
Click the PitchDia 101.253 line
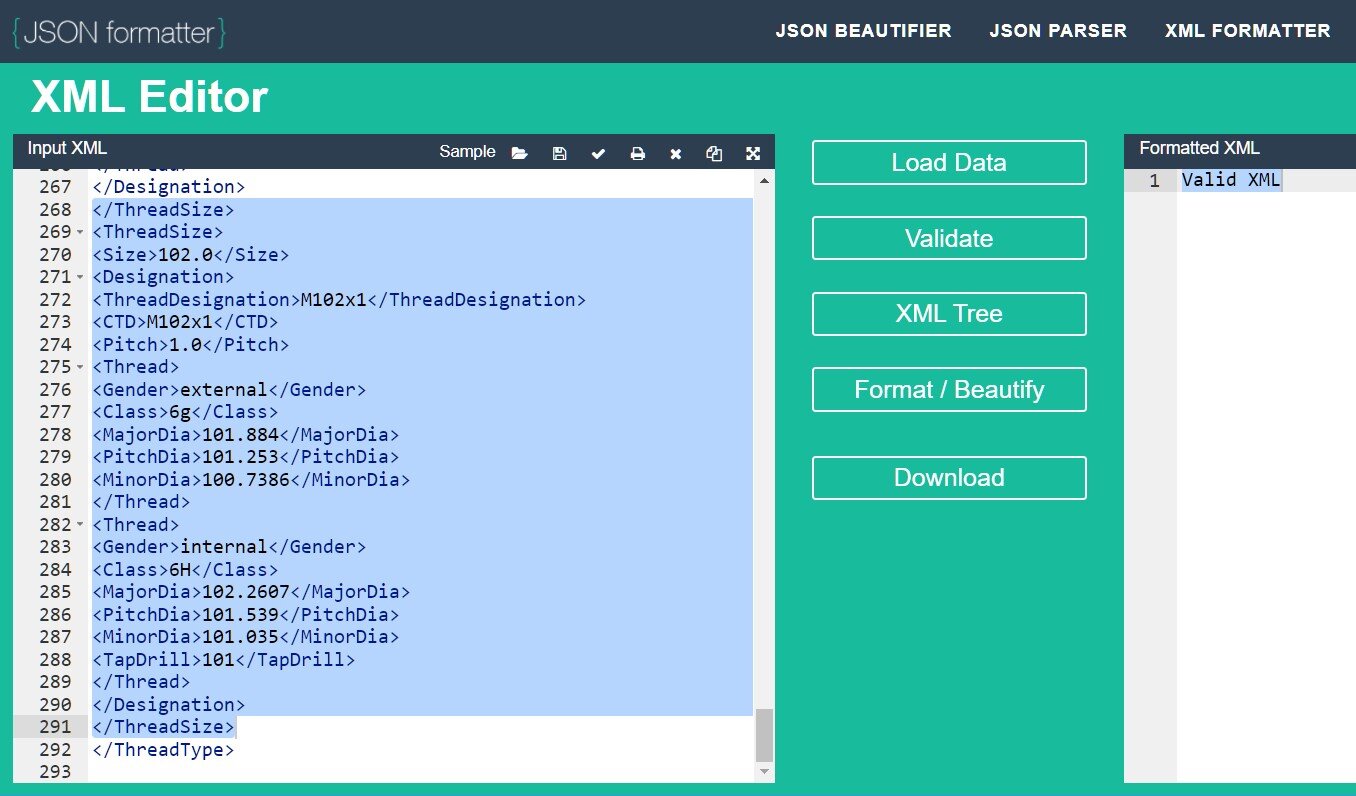245,457
